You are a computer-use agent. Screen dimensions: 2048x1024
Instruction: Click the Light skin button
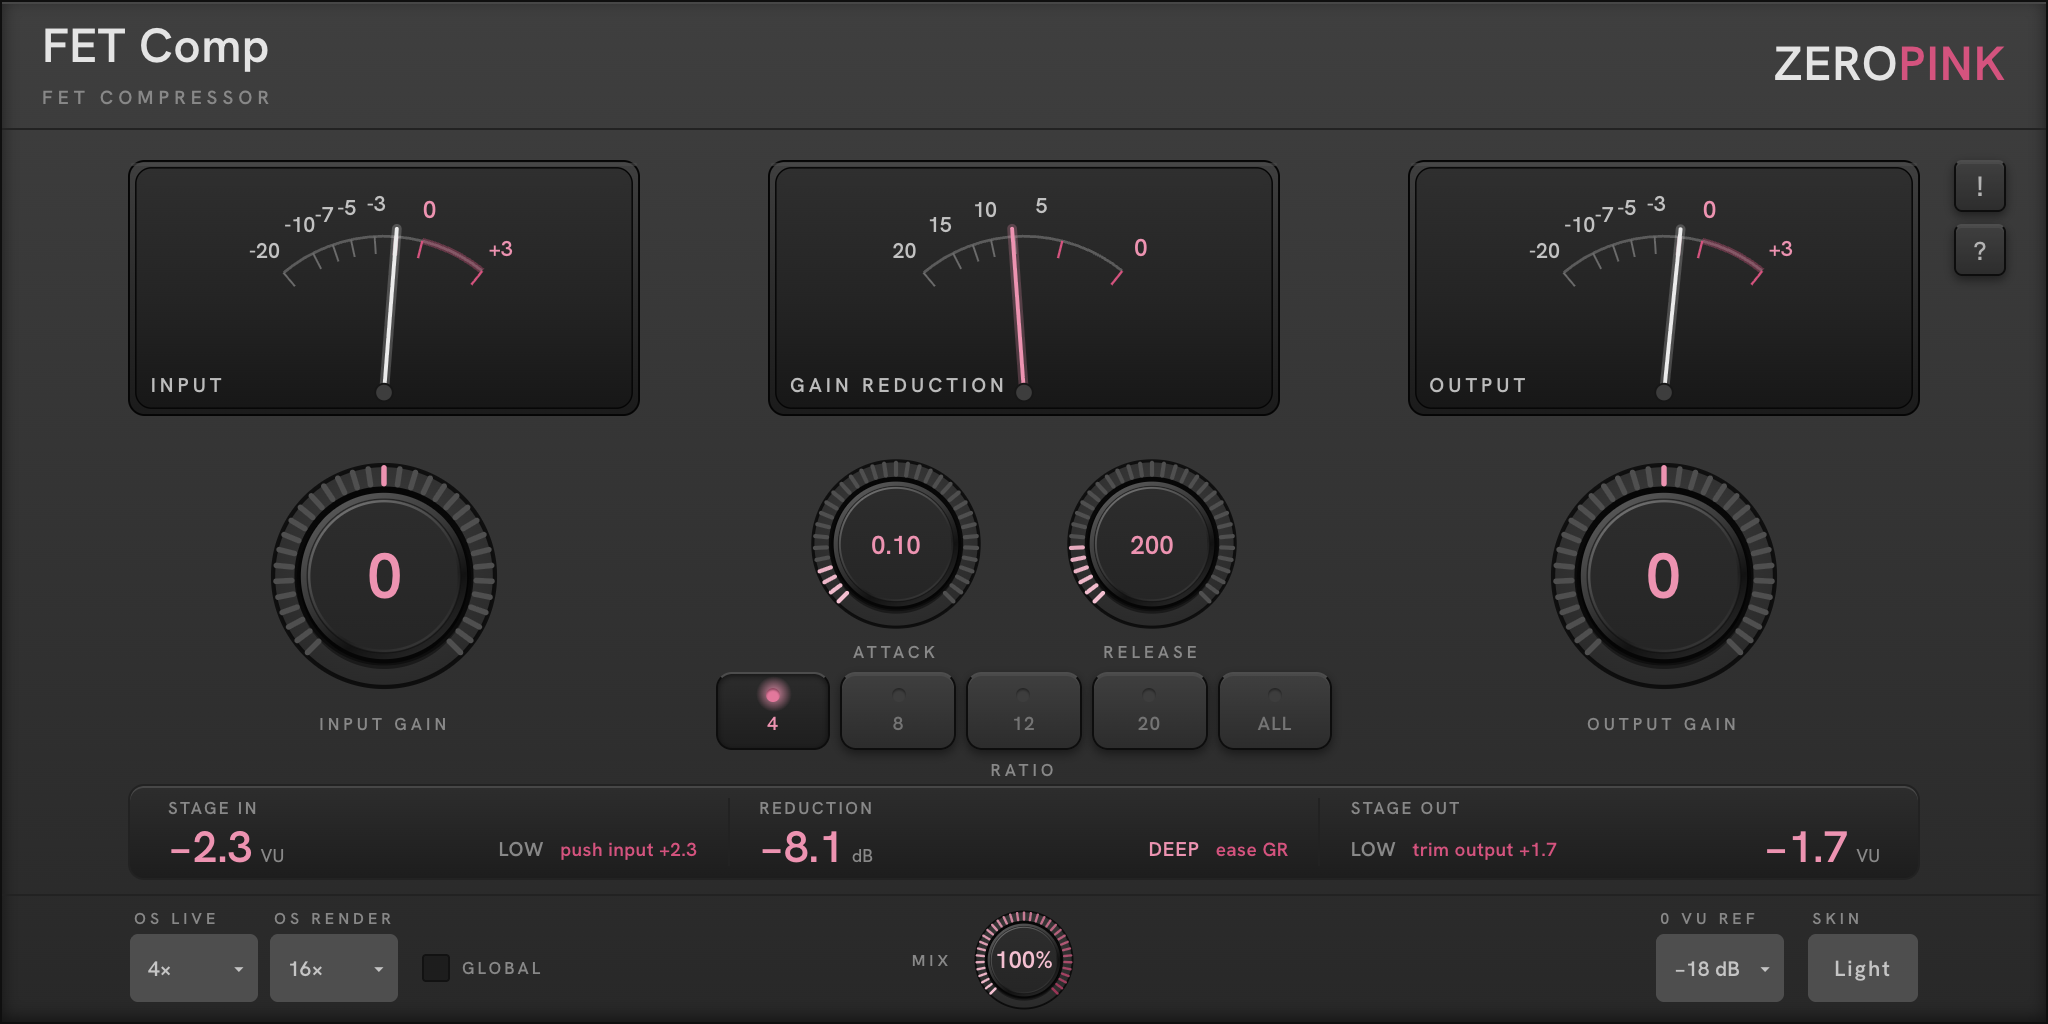[1863, 968]
